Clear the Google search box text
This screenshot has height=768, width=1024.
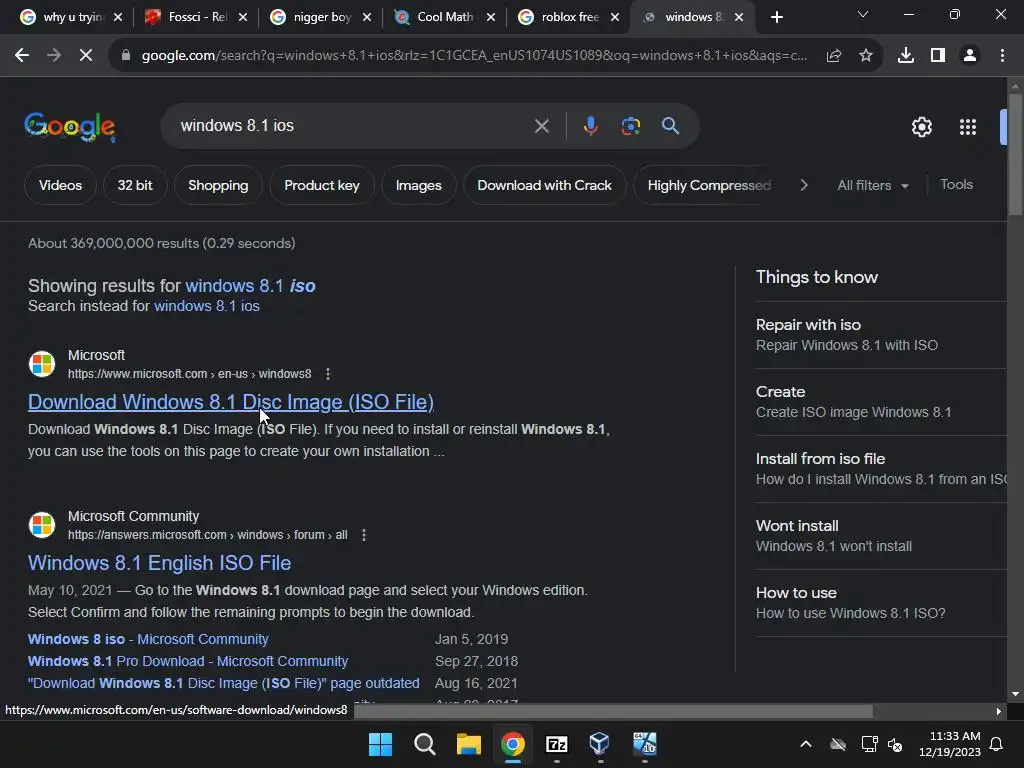point(541,126)
